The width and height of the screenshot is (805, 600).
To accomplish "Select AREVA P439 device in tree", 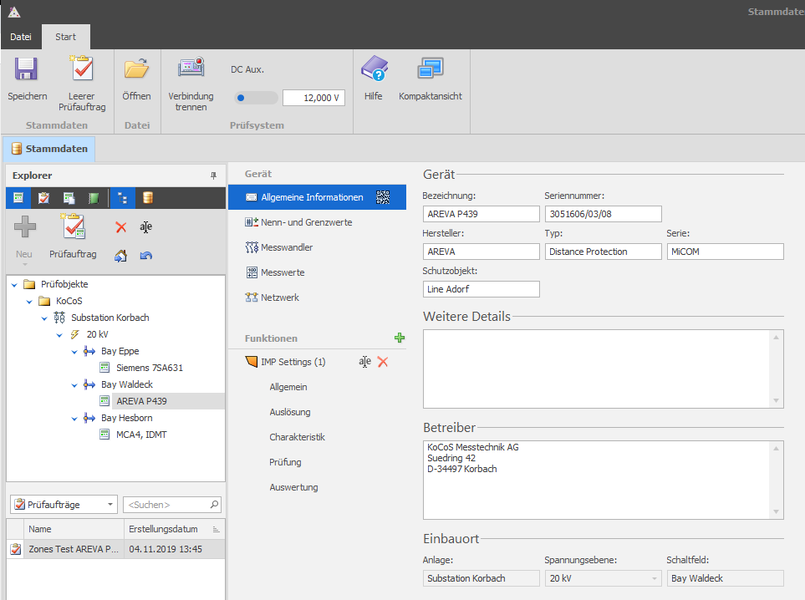I will click(141, 401).
